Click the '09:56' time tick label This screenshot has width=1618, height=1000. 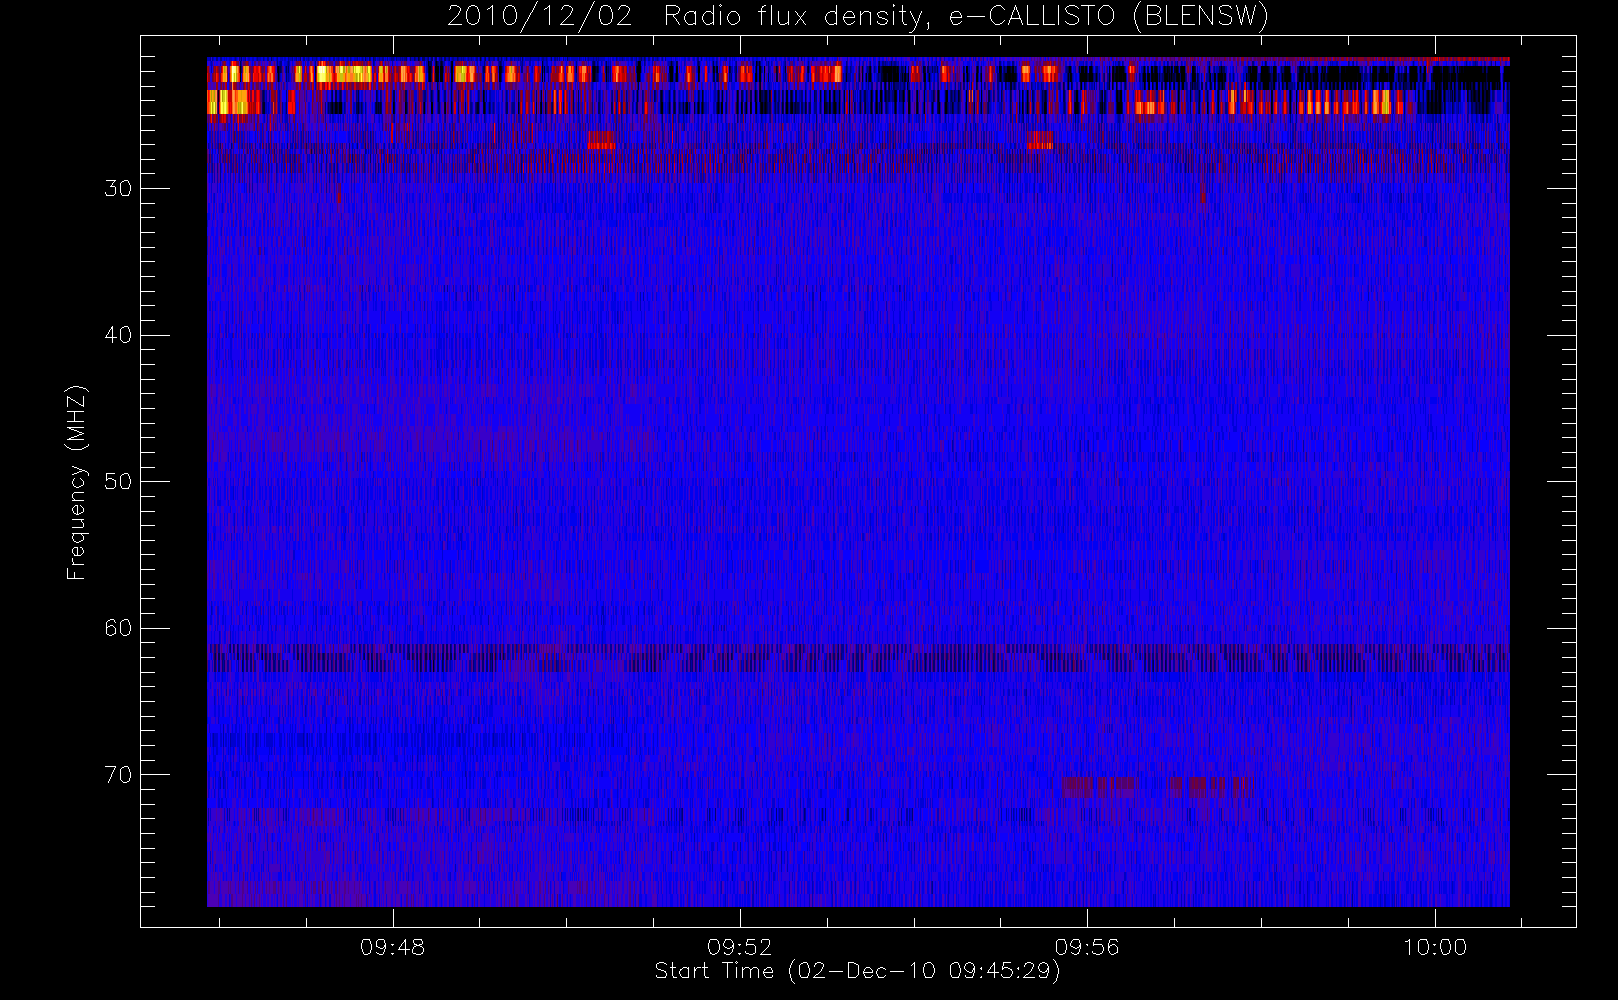coord(1087,947)
